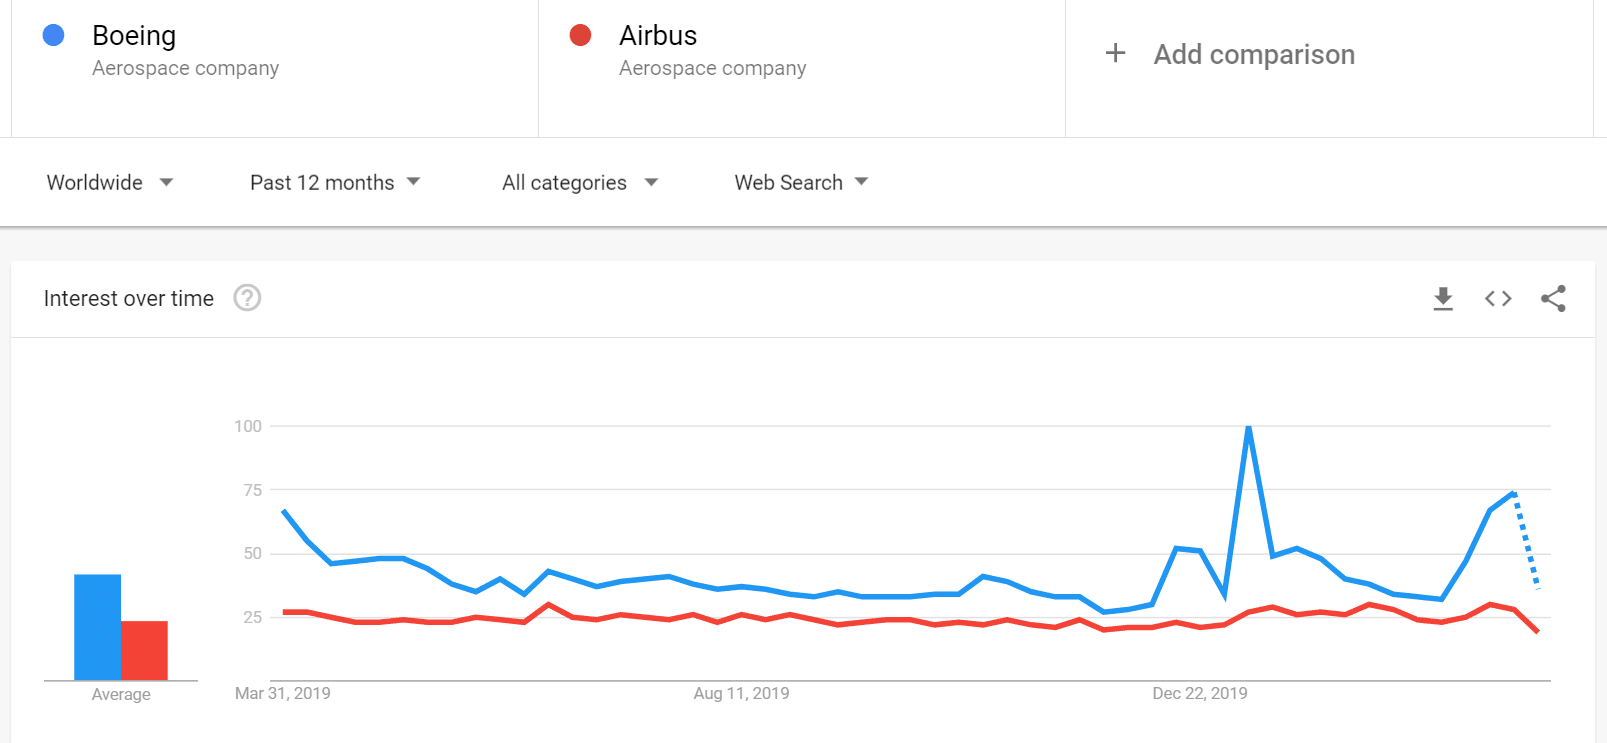Share the Interest over time chart
This screenshot has width=1607, height=743.
tap(1553, 298)
